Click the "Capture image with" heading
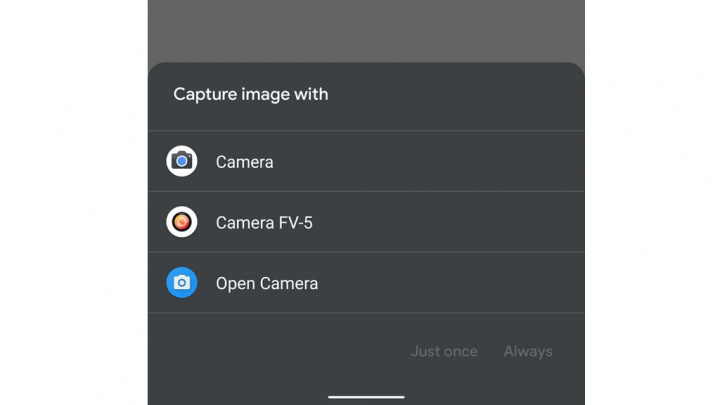Image resolution: width=720 pixels, height=405 pixels. (x=251, y=95)
